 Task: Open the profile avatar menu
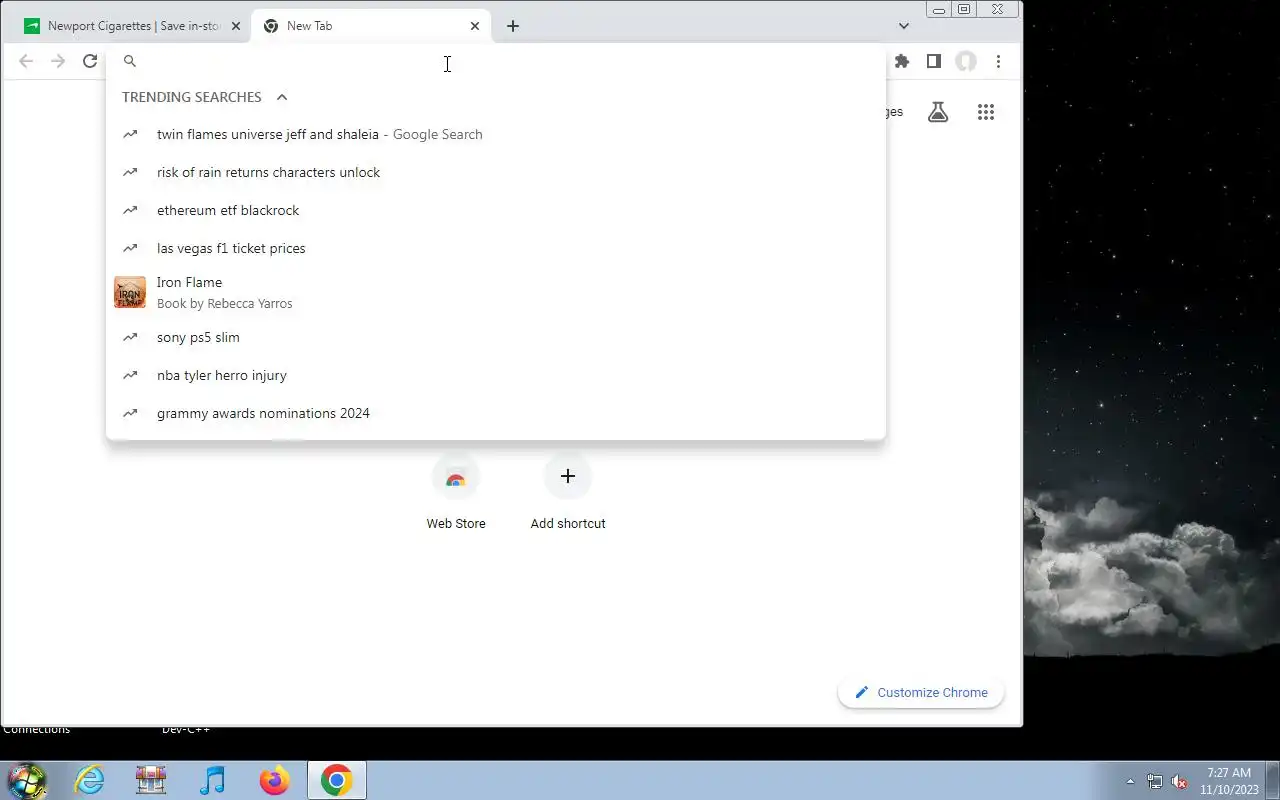pyautogui.click(x=966, y=61)
